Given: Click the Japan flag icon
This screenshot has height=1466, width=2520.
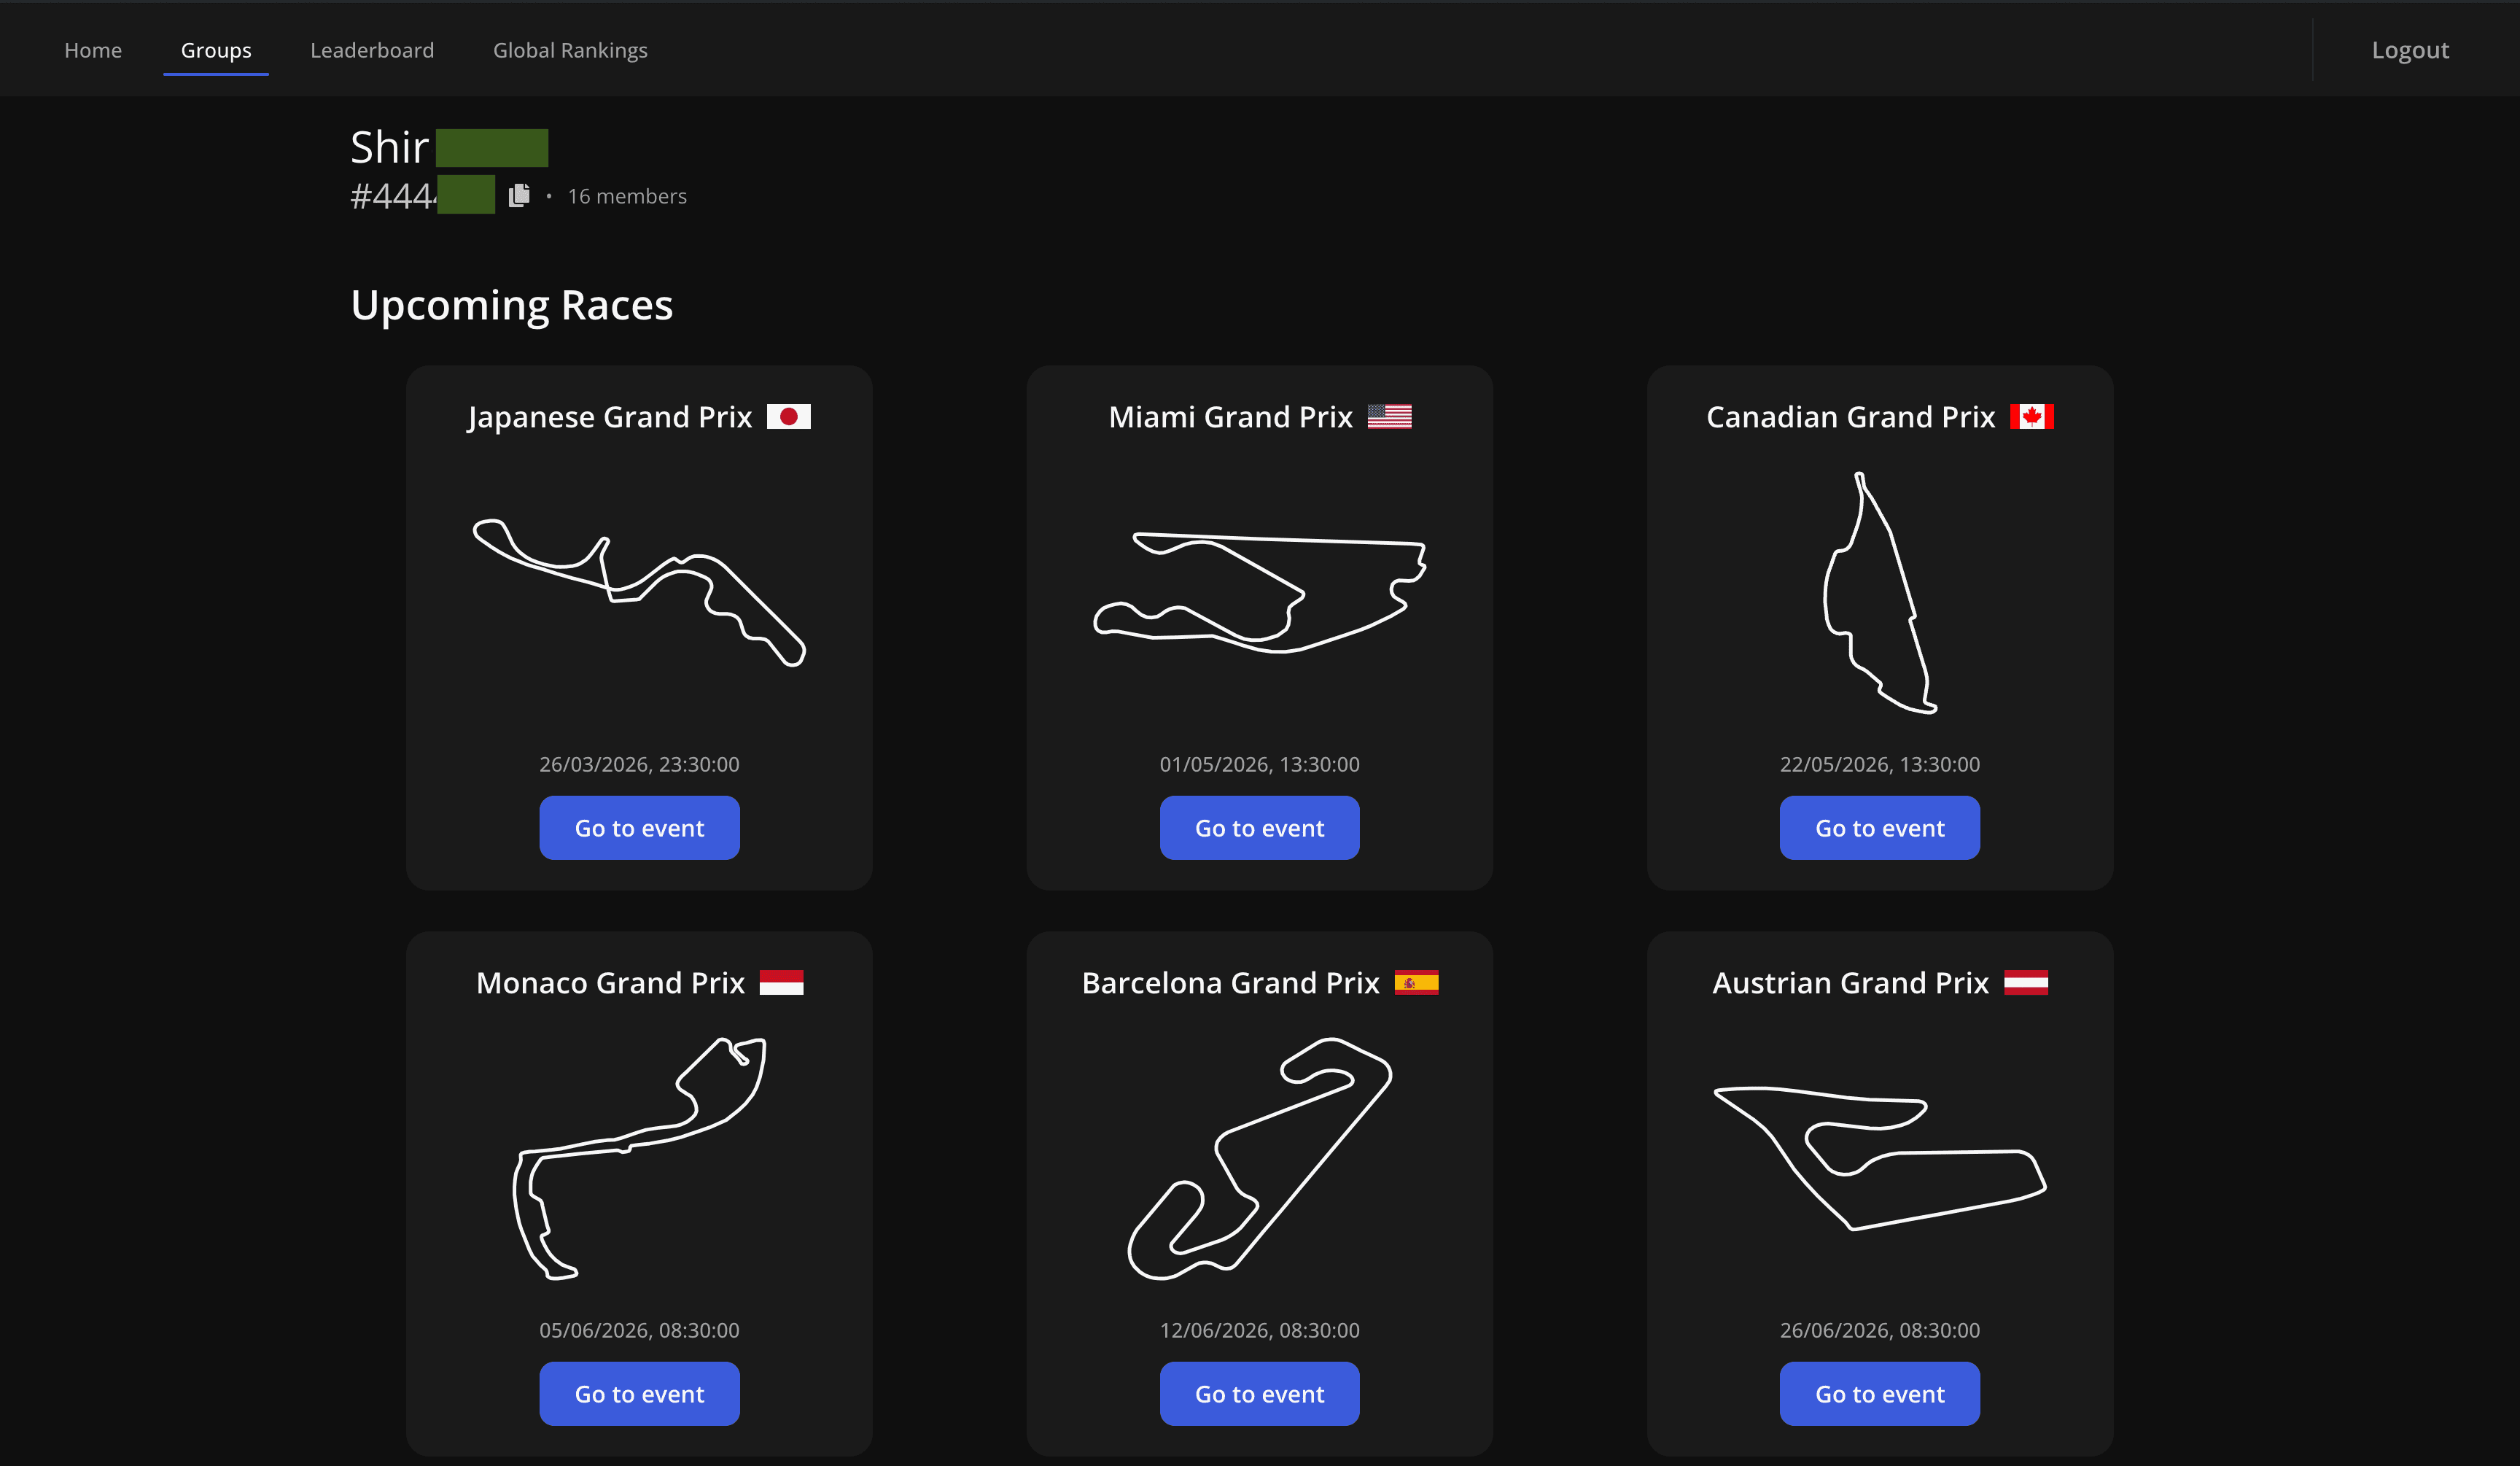Looking at the screenshot, I should tap(788, 416).
